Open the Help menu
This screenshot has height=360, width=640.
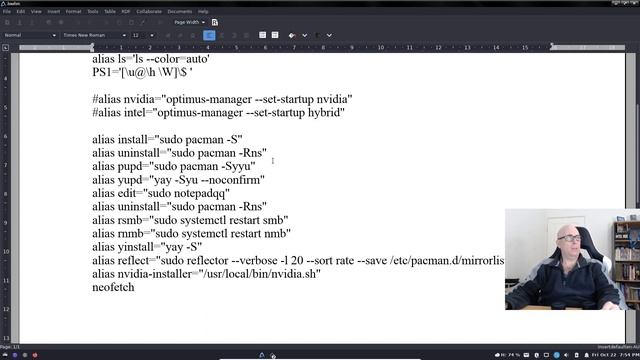pos(203,11)
